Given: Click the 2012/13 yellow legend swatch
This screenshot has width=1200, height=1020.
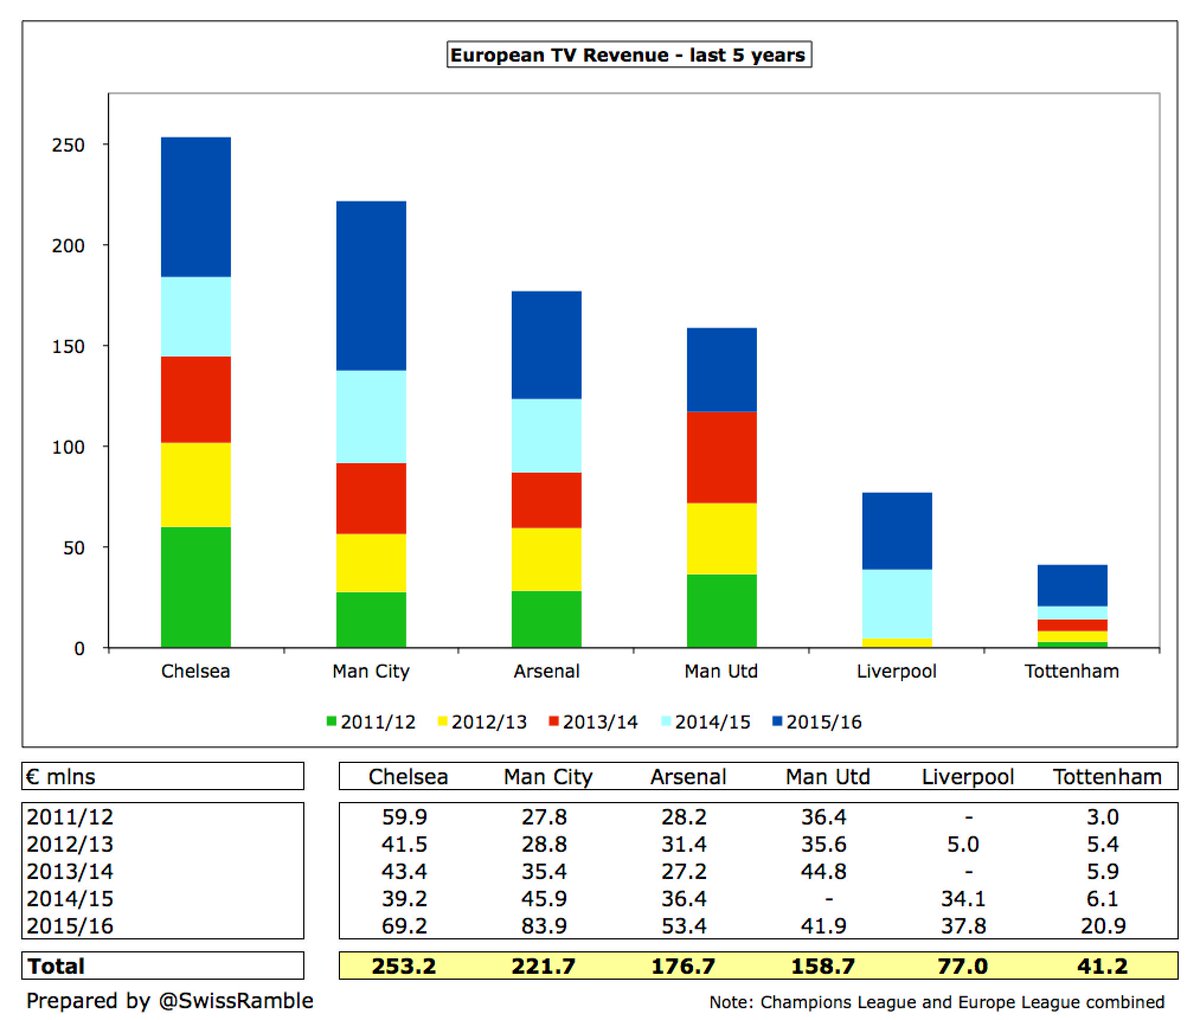Looking at the screenshot, I should coord(443,722).
